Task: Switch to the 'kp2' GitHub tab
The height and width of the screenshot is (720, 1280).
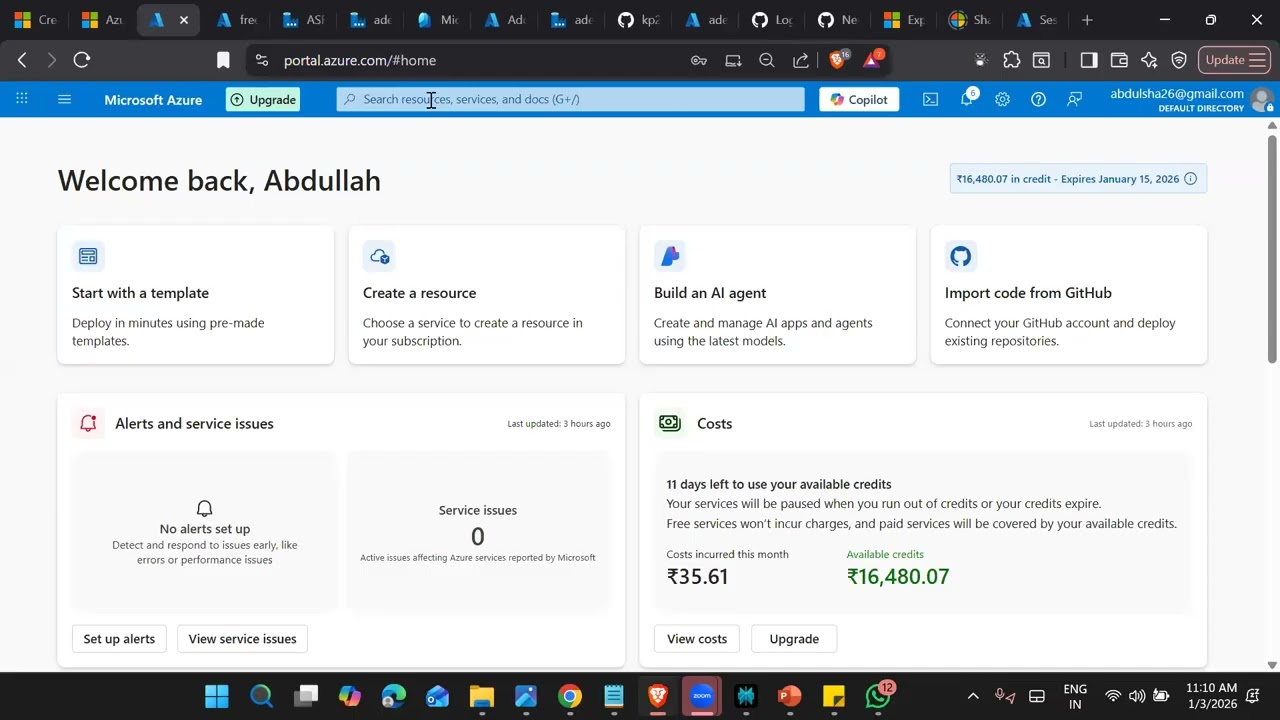Action: [640, 20]
